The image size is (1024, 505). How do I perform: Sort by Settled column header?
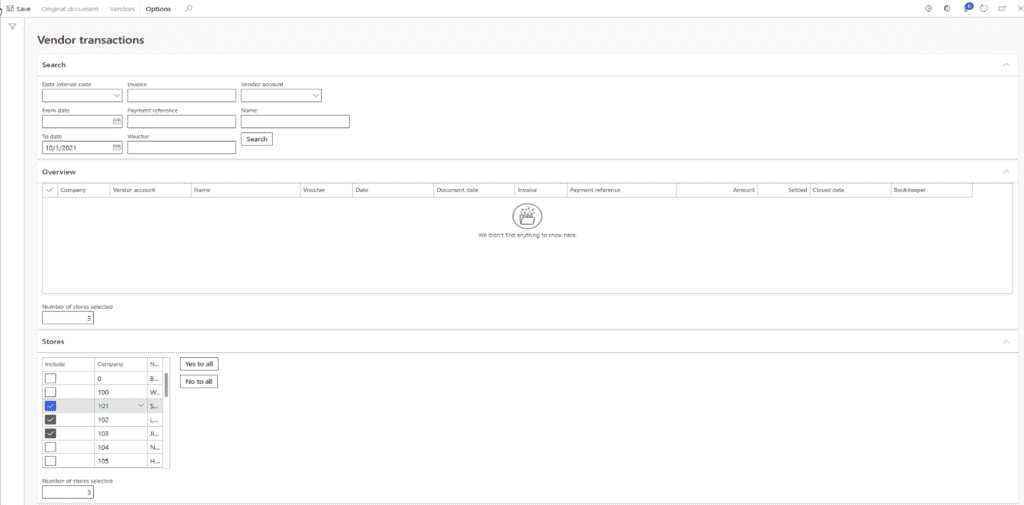pyautogui.click(x=799, y=190)
